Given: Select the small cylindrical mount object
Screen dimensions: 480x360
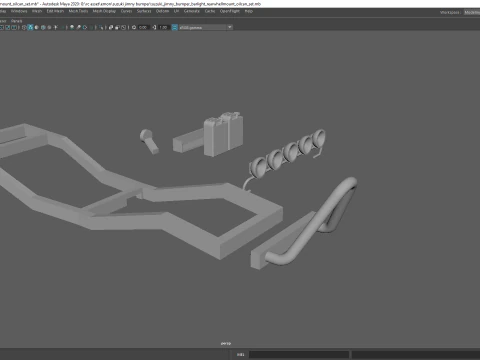Looking at the screenshot, I should pyautogui.click(x=149, y=141).
